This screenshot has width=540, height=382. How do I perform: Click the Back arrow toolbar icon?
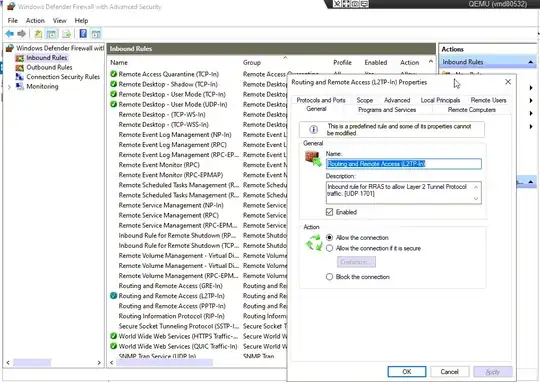(x=10, y=34)
